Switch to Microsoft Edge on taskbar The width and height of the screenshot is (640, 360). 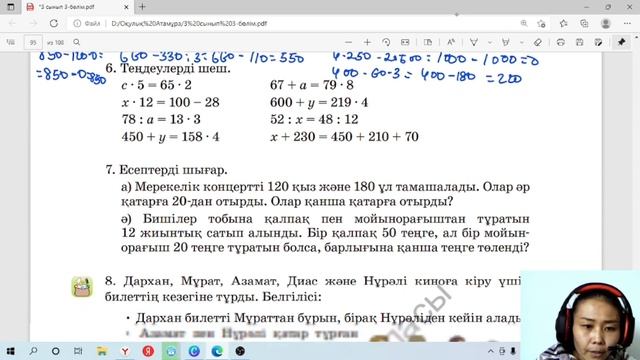(x=217, y=351)
